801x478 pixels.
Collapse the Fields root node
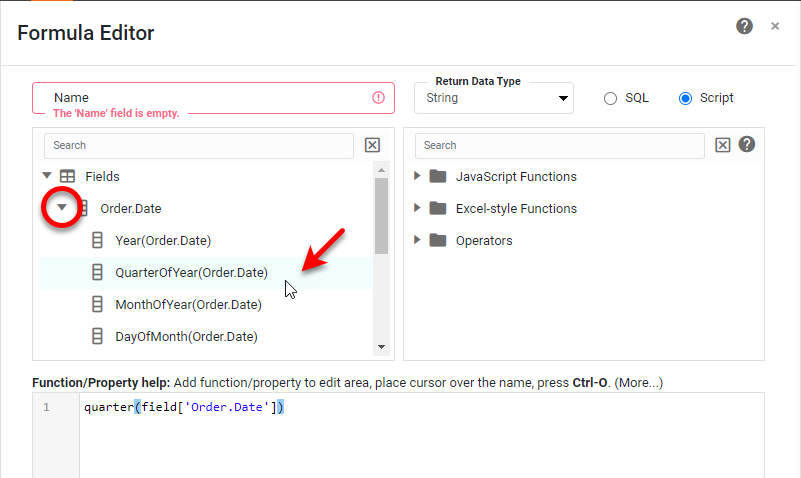[47, 176]
